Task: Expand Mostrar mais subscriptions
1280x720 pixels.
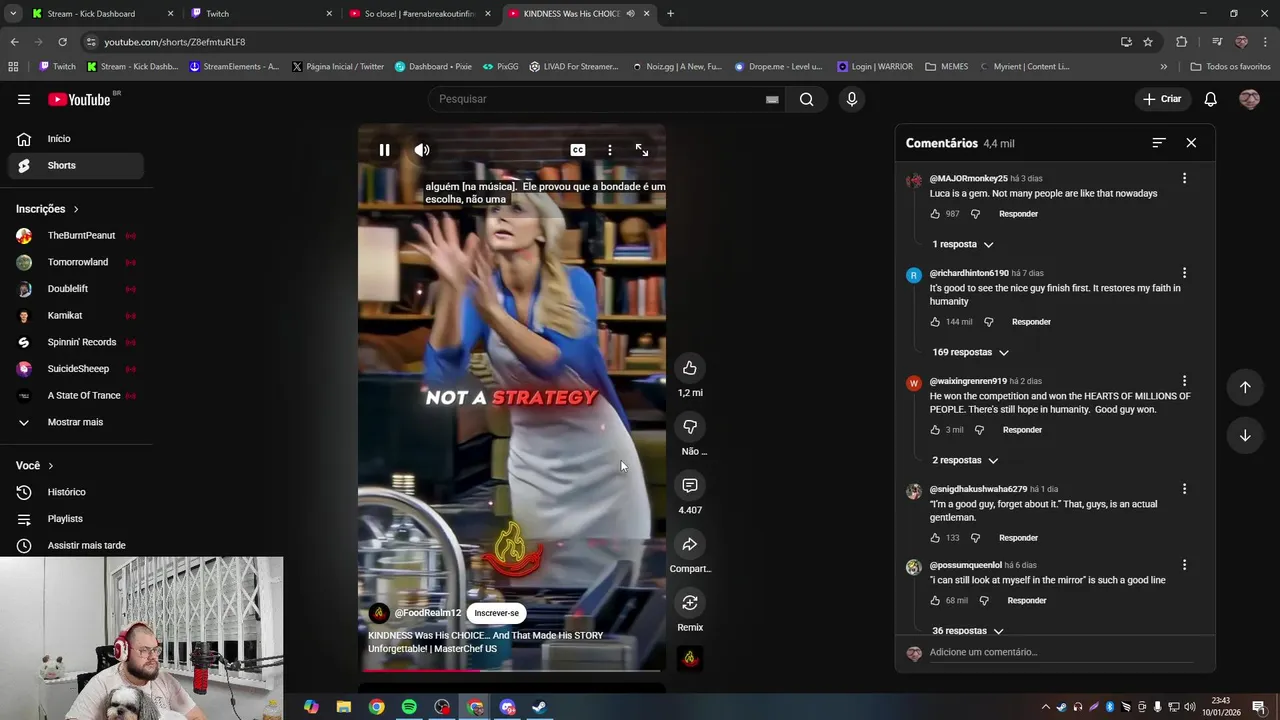Action: tap(76, 422)
